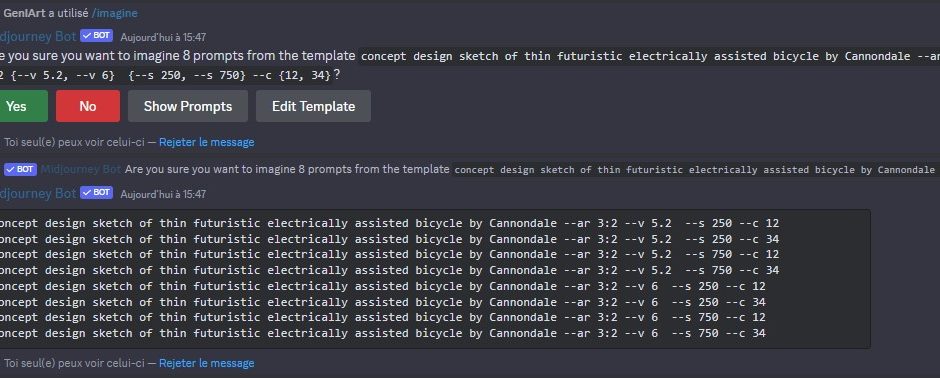
Task: Open the Show Prompts button
Action: pos(188,106)
